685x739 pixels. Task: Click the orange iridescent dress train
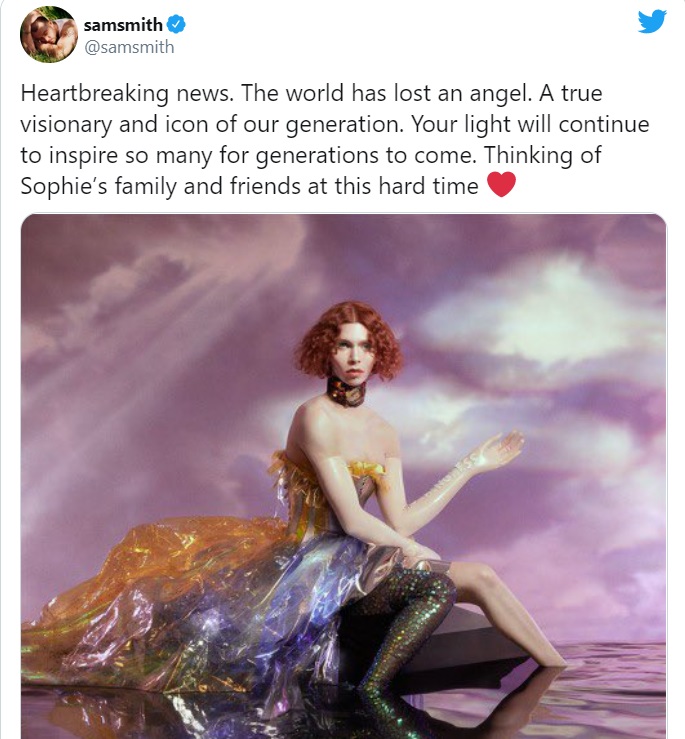point(156,580)
